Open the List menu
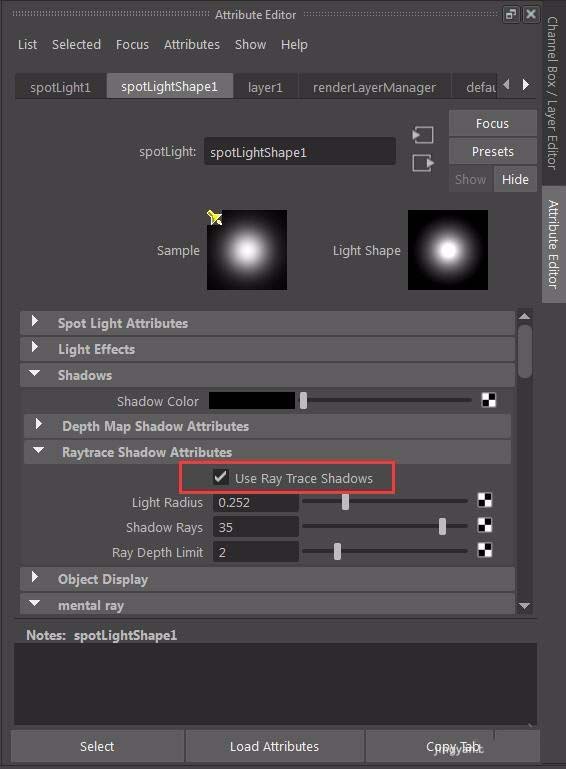This screenshot has height=769, width=566. 27,45
